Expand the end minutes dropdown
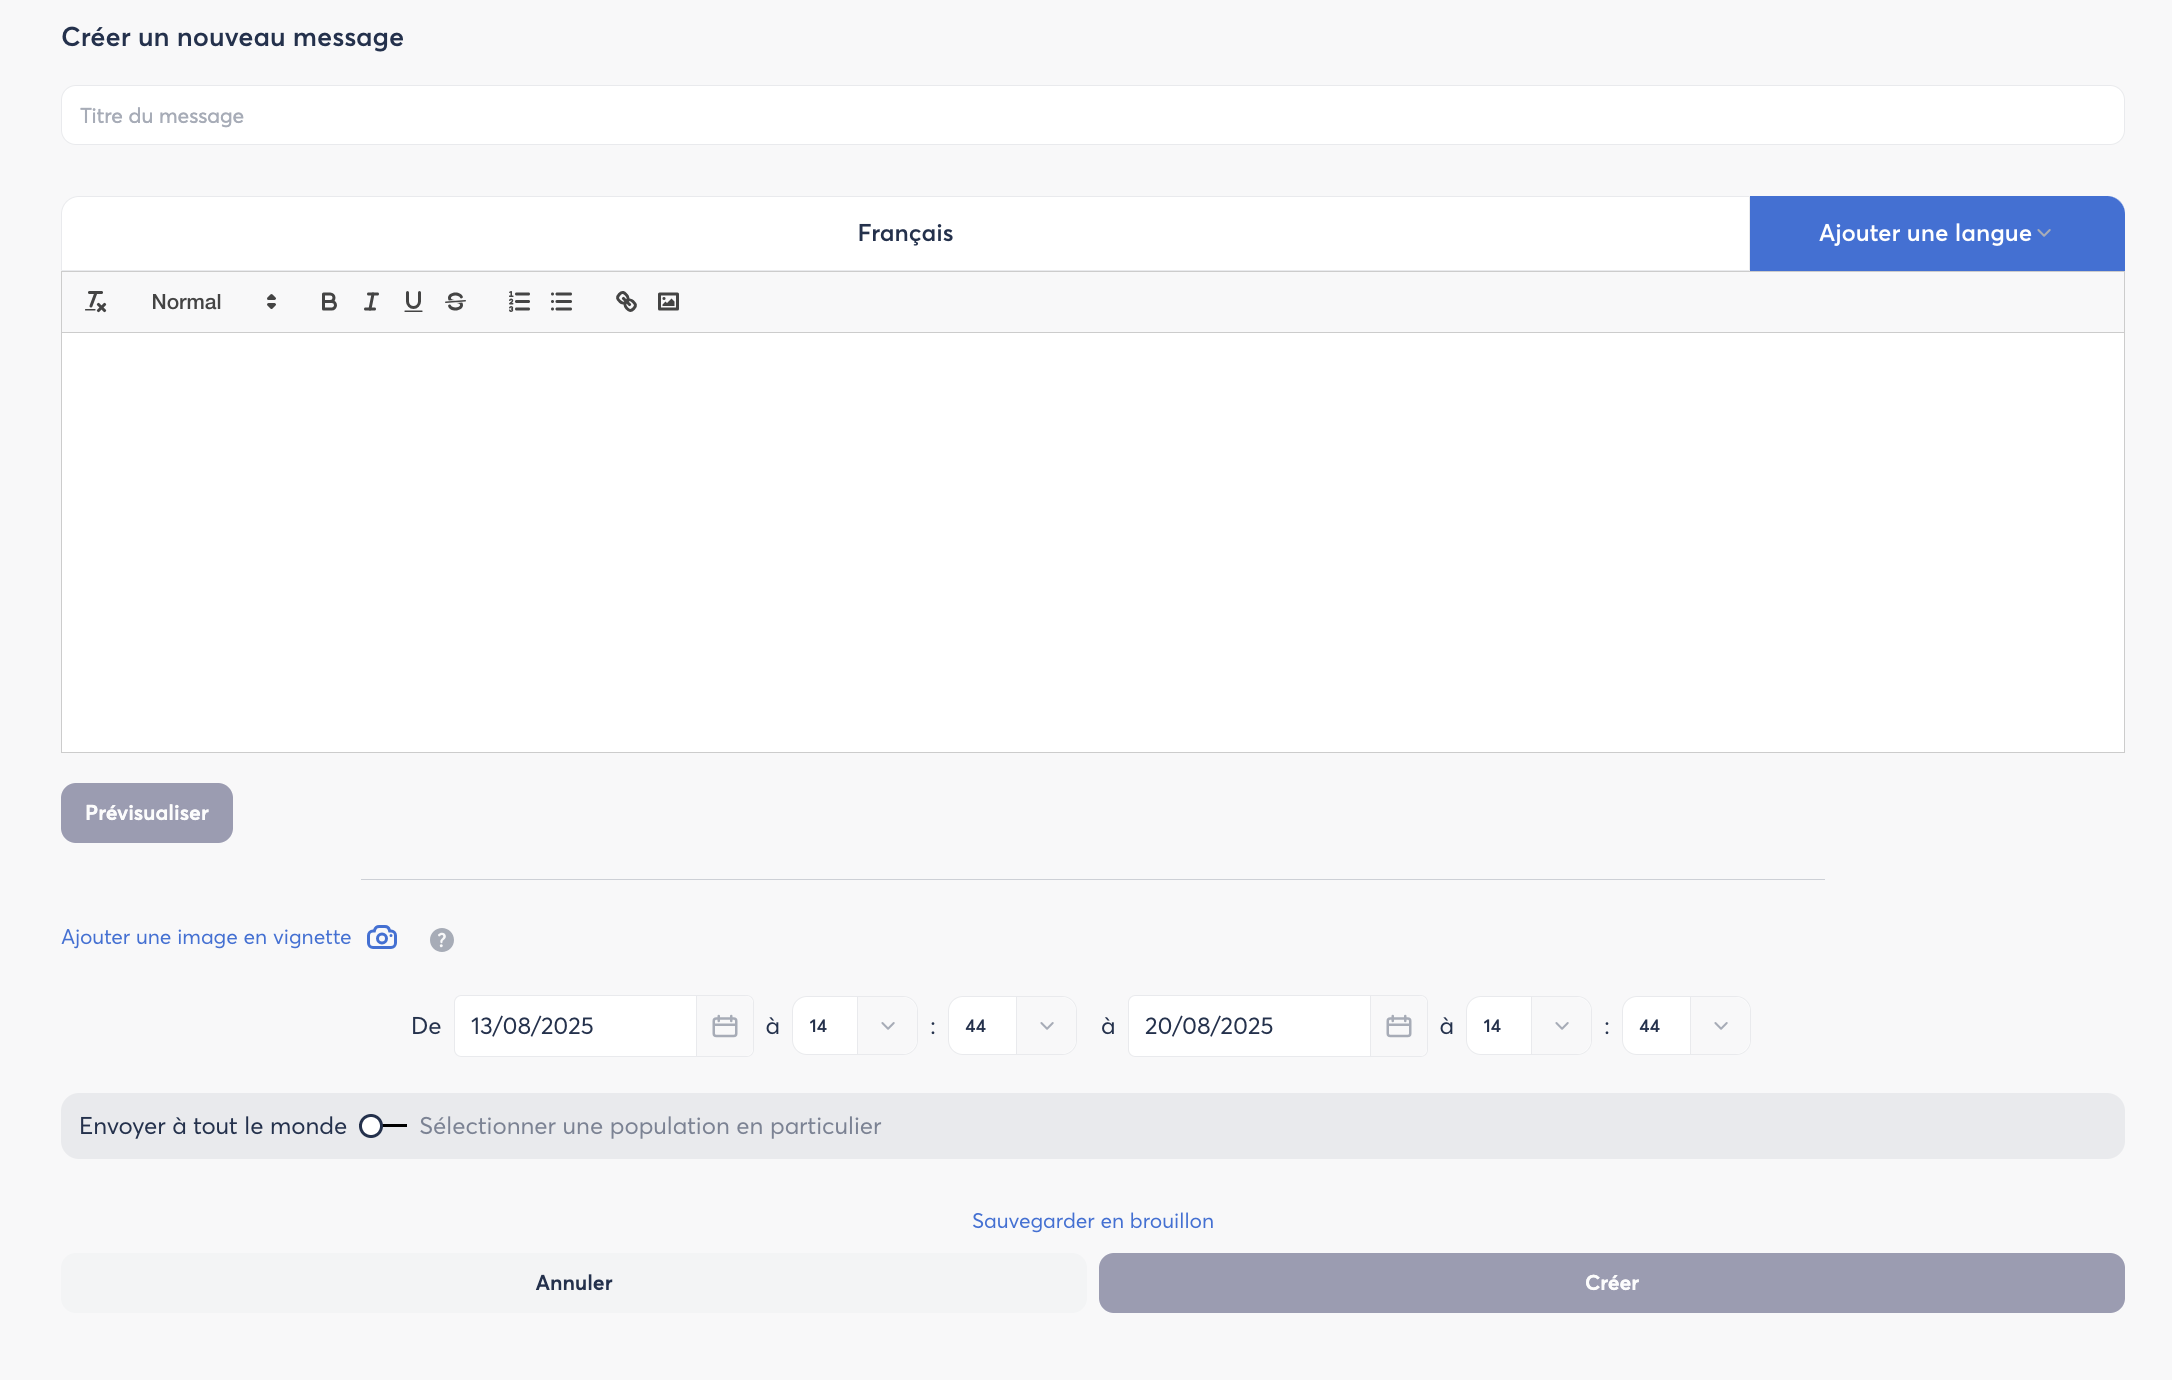The width and height of the screenshot is (2172, 1380). 1720,1026
